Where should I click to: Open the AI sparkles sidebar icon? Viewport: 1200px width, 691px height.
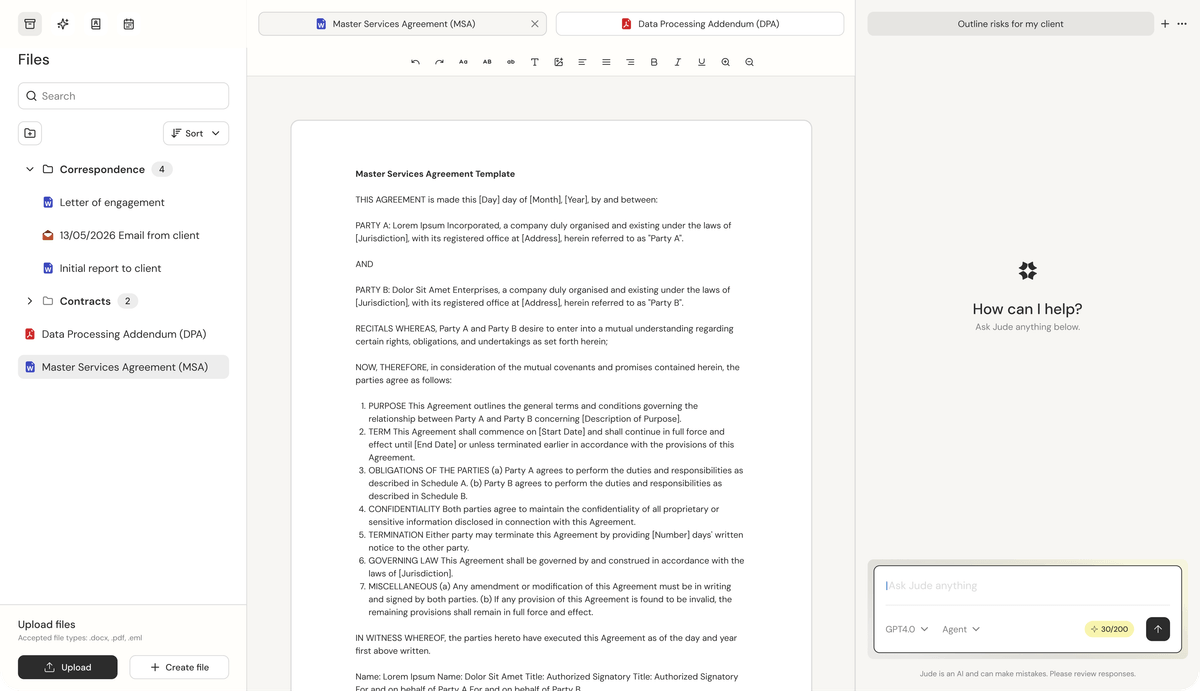pos(63,24)
